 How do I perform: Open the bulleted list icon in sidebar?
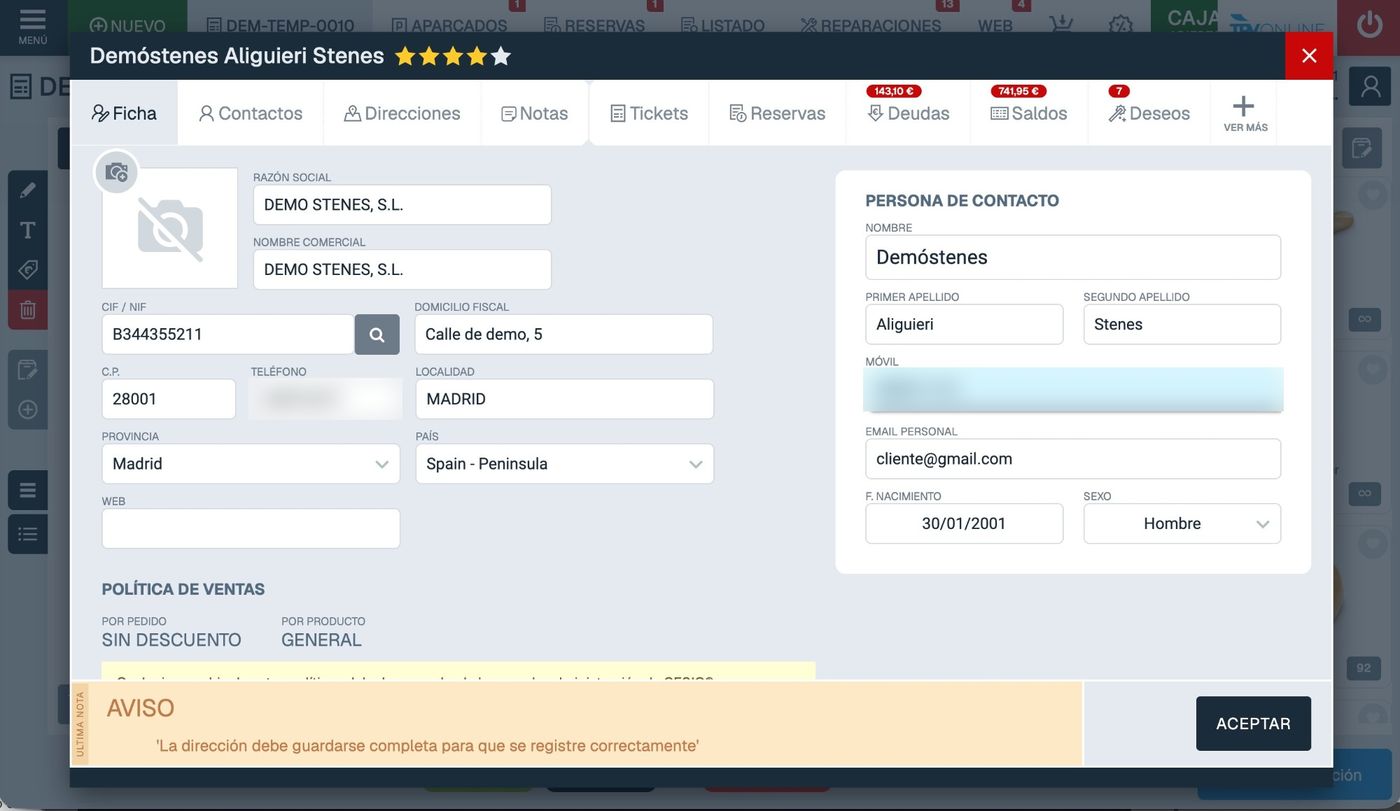[28, 534]
